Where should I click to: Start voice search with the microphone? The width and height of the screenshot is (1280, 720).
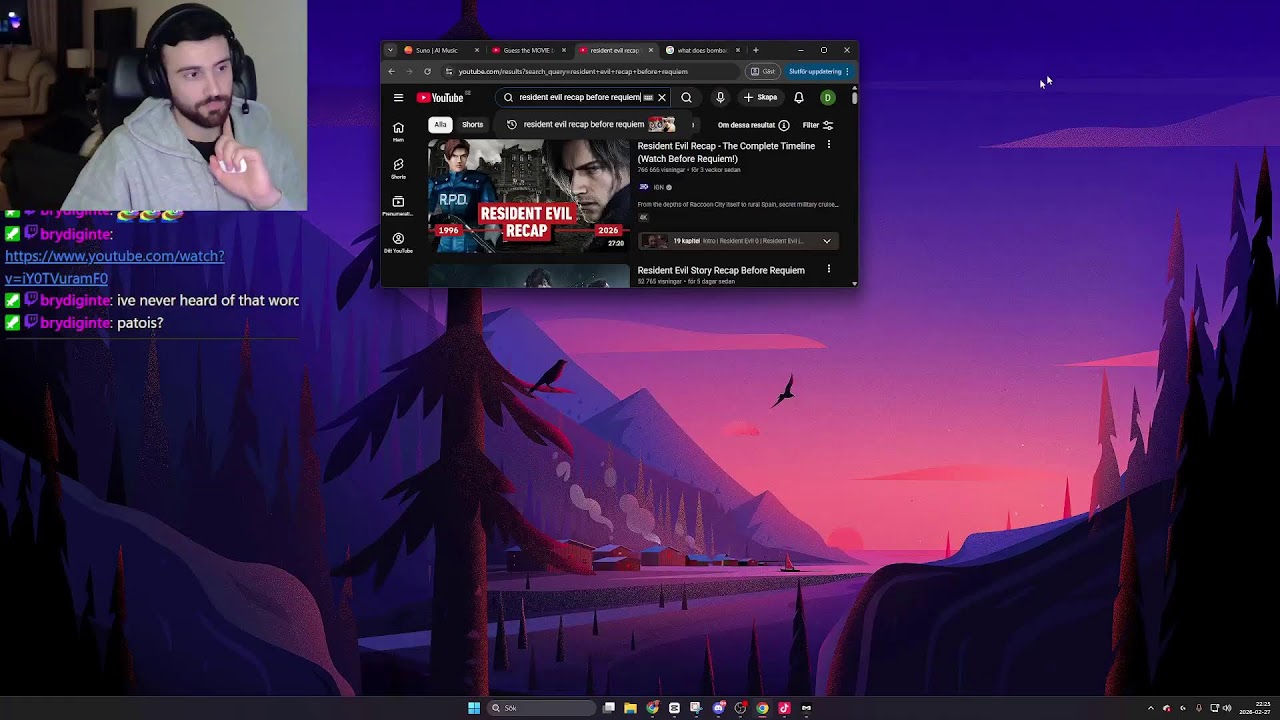(720, 98)
